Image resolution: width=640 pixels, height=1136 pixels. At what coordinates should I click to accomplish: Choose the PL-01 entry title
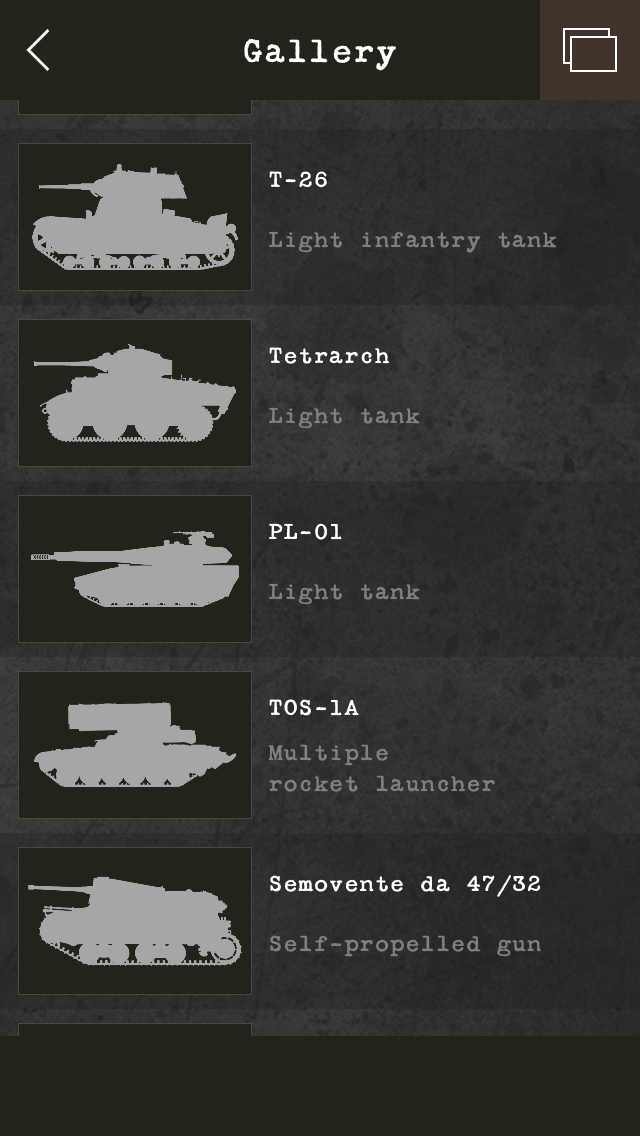pos(305,531)
